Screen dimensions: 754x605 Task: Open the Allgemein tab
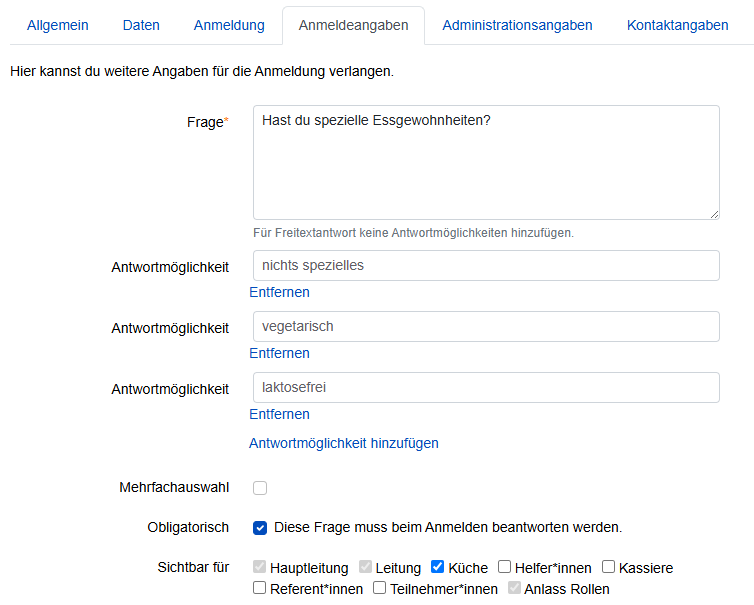[x=57, y=25]
